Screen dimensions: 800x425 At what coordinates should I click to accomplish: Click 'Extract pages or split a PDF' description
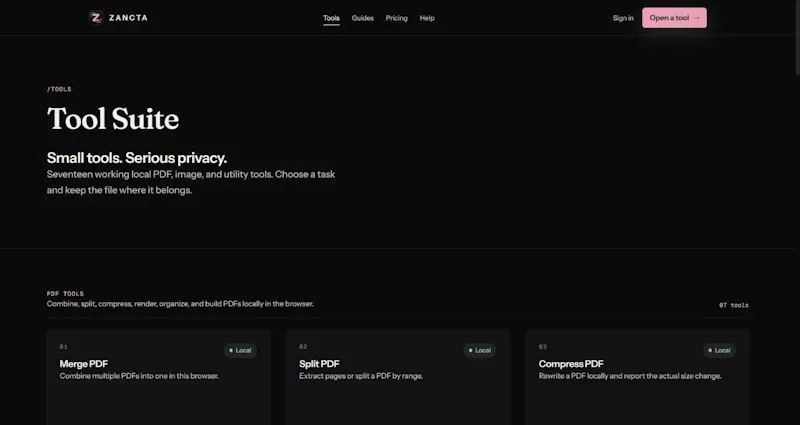[361, 376]
